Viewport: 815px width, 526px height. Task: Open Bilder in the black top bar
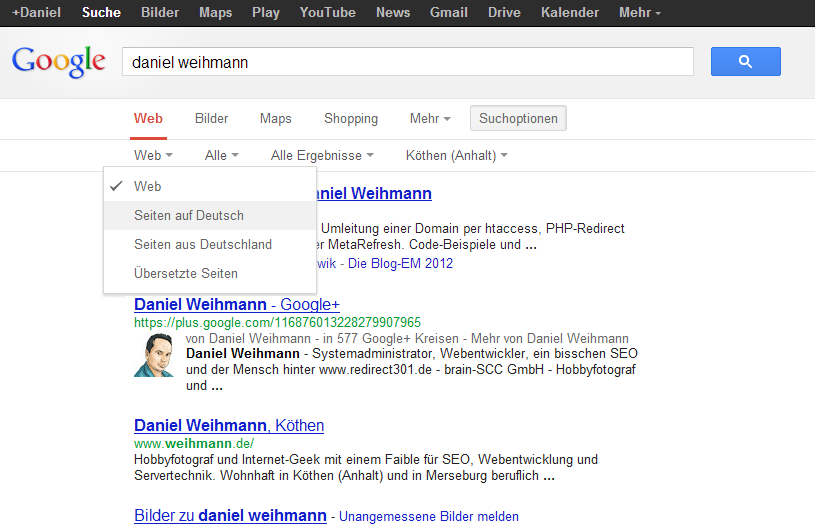click(x=160, y=12)
